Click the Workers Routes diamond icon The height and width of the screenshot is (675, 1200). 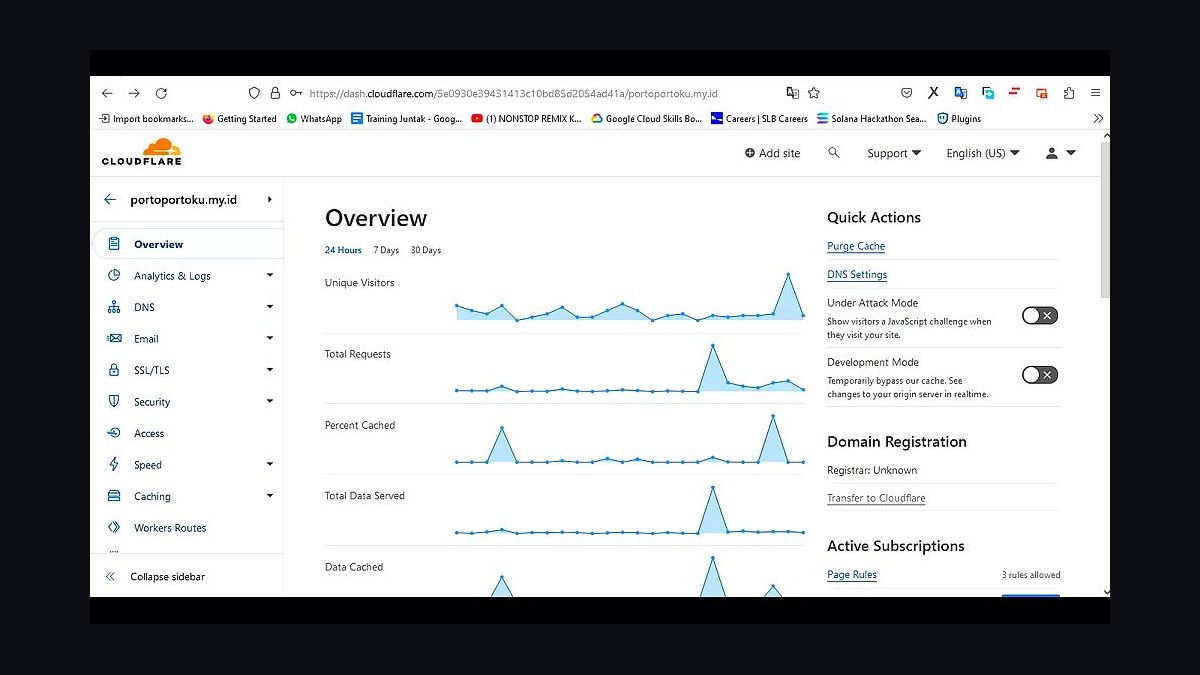[114, 527]
